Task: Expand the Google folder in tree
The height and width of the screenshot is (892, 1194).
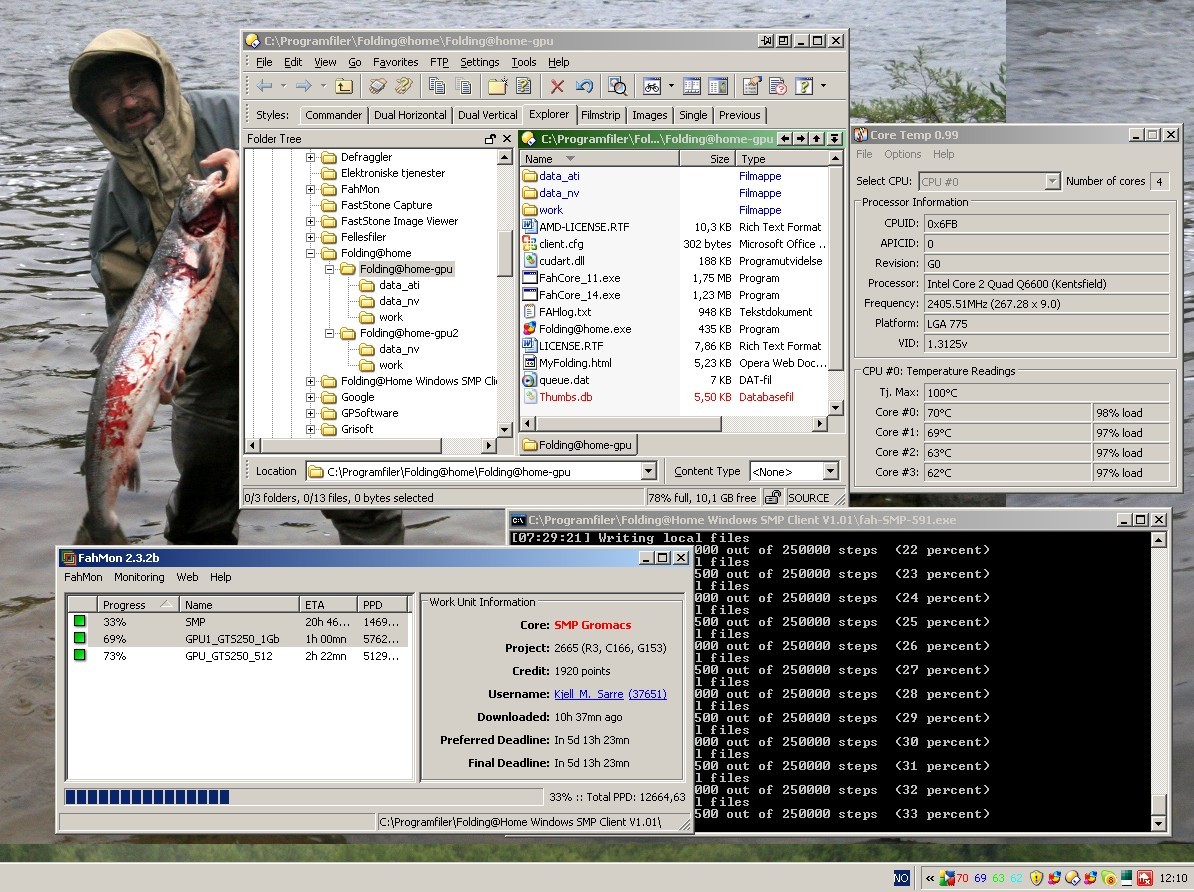Action: pos(311,397)
